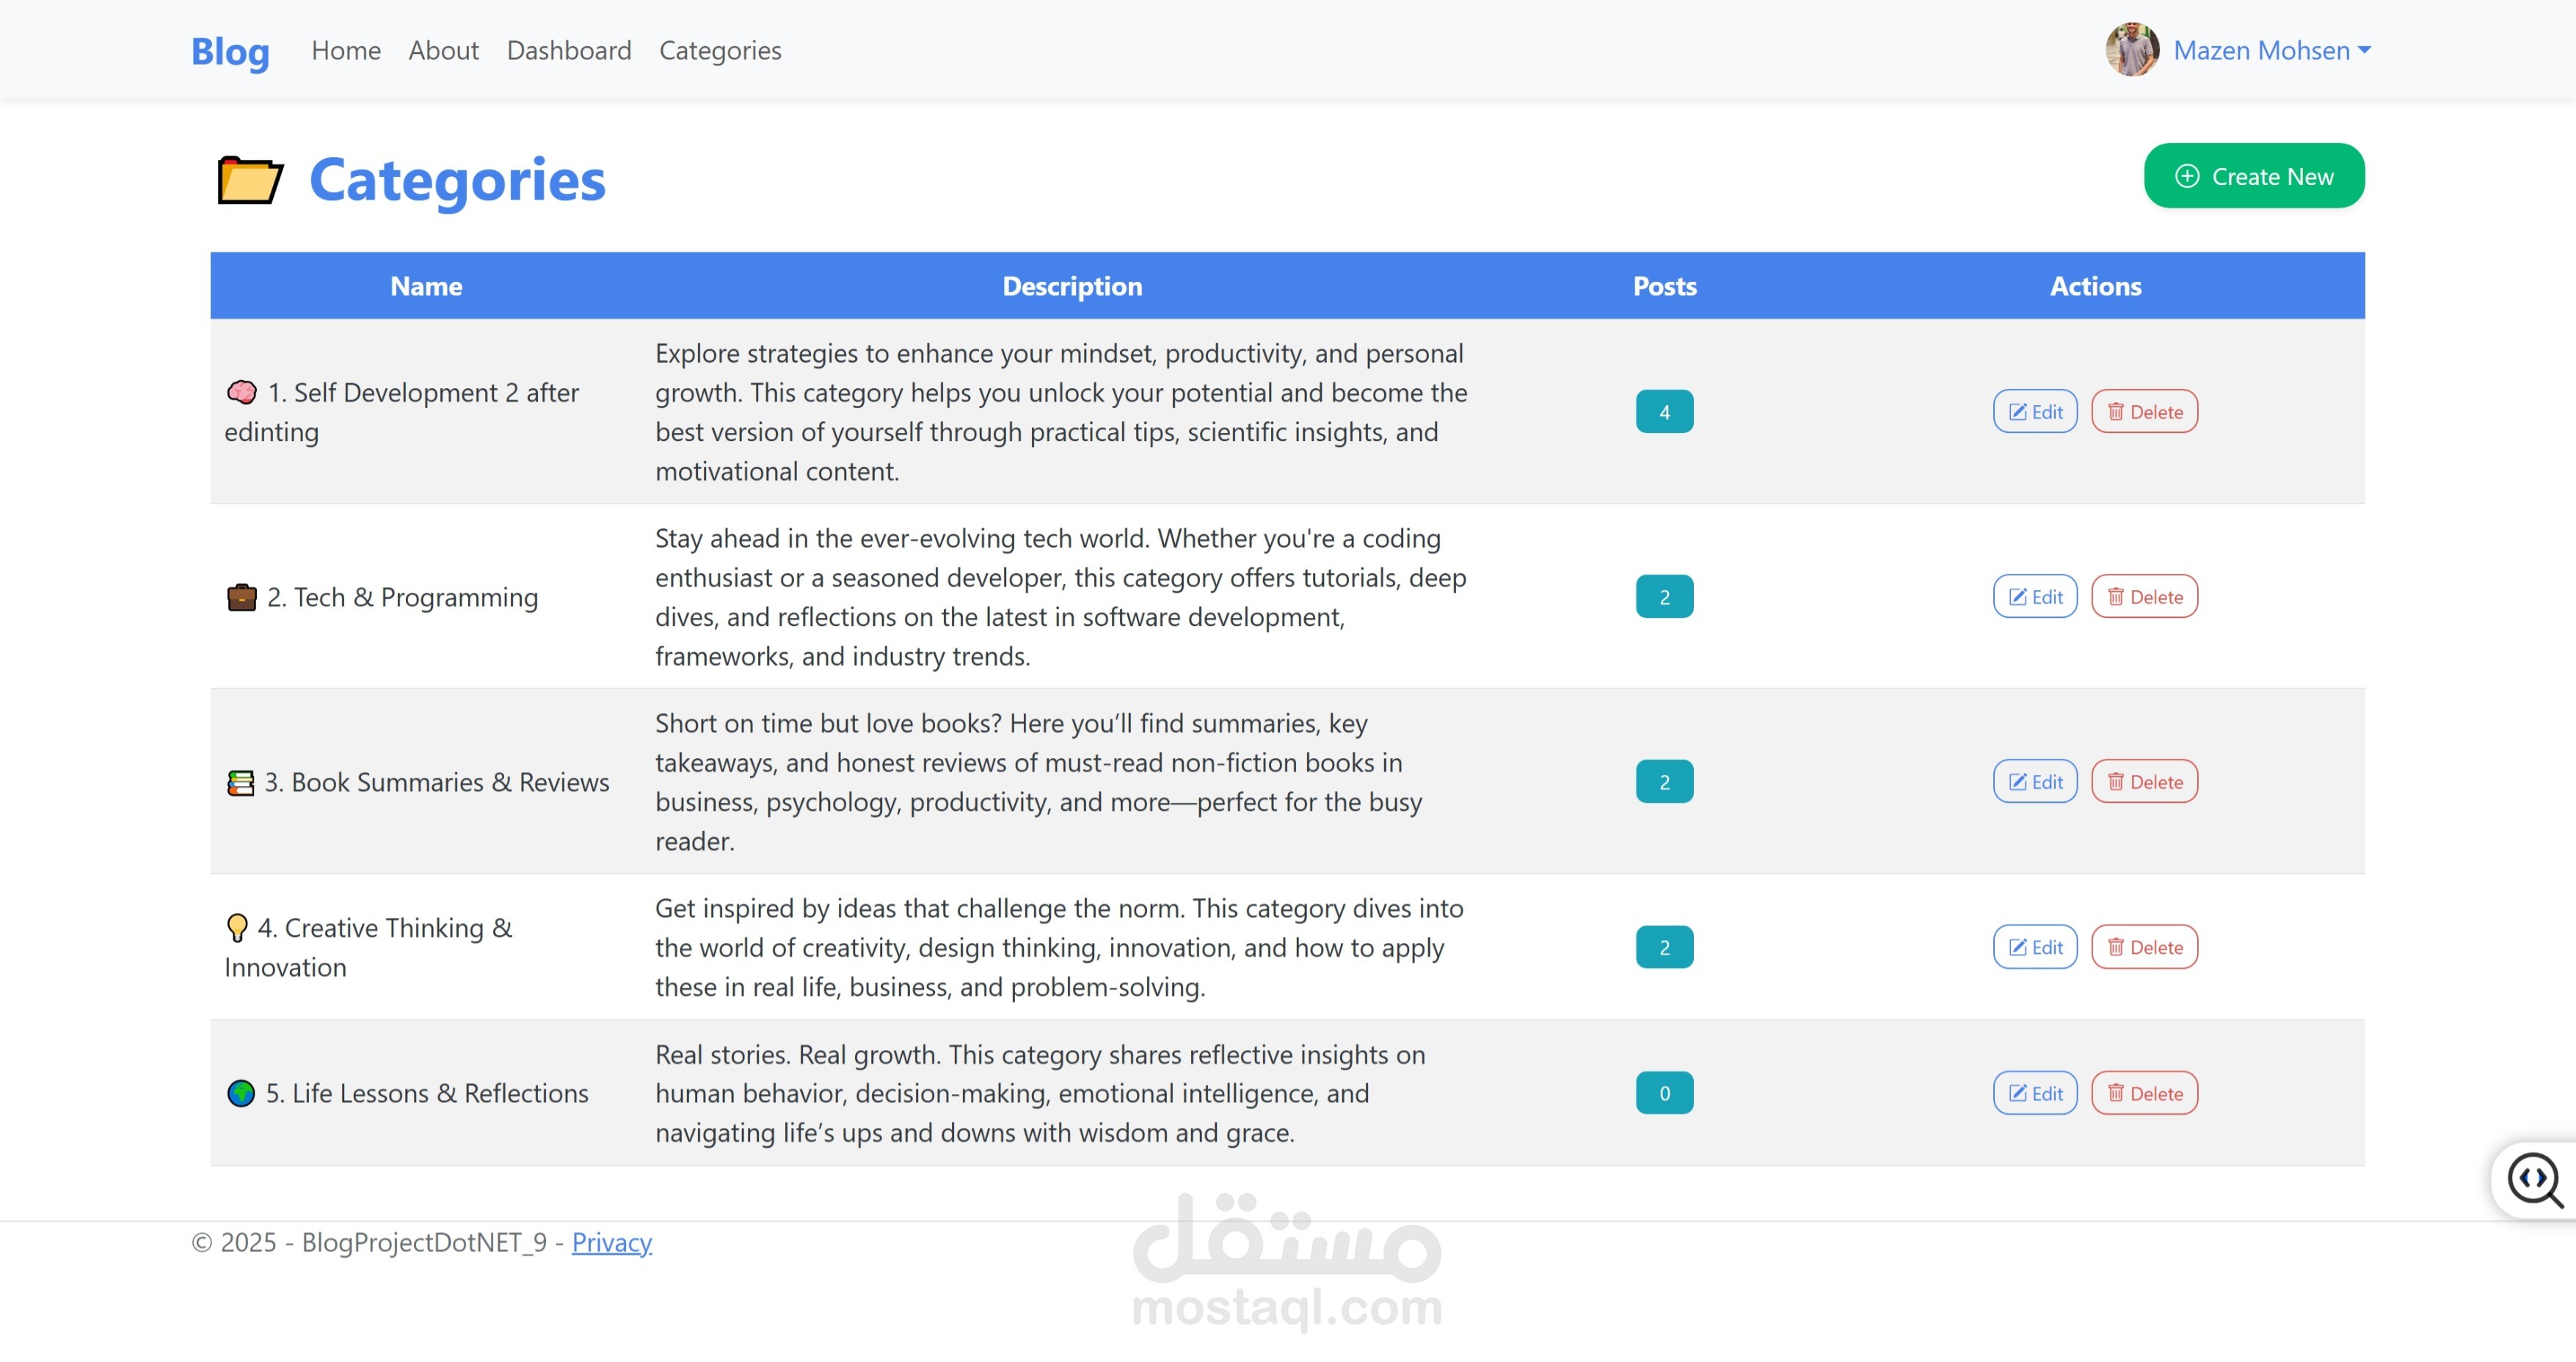This screenshot has height=1362, width=2576.
Task: Click the Description column header
Action: tap(1072, 286)
